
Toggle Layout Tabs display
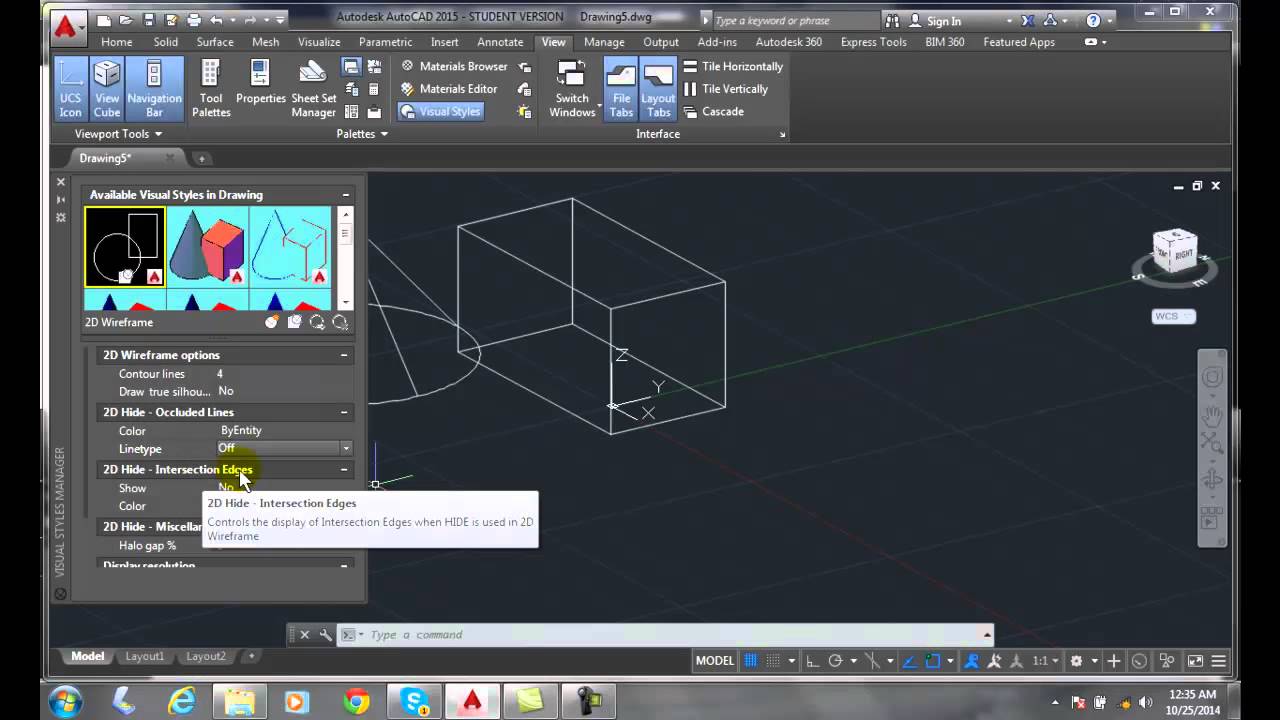tap(658, 89)
